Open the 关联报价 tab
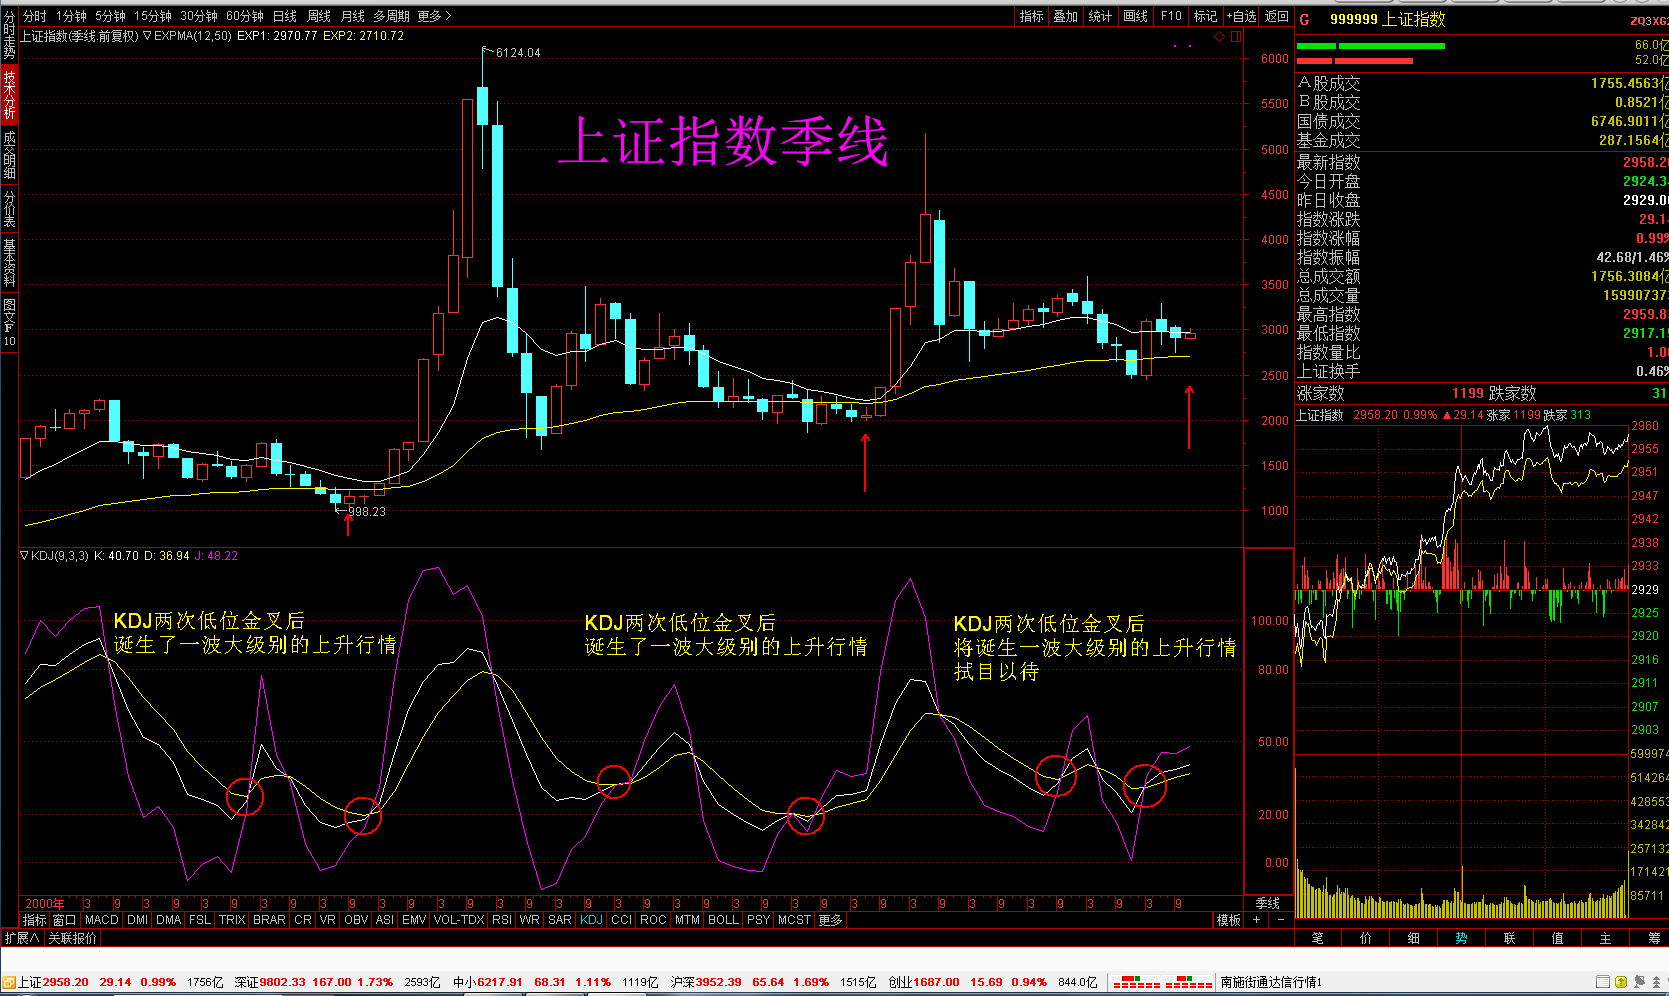The image size is (1669, 996). [73, 938]
